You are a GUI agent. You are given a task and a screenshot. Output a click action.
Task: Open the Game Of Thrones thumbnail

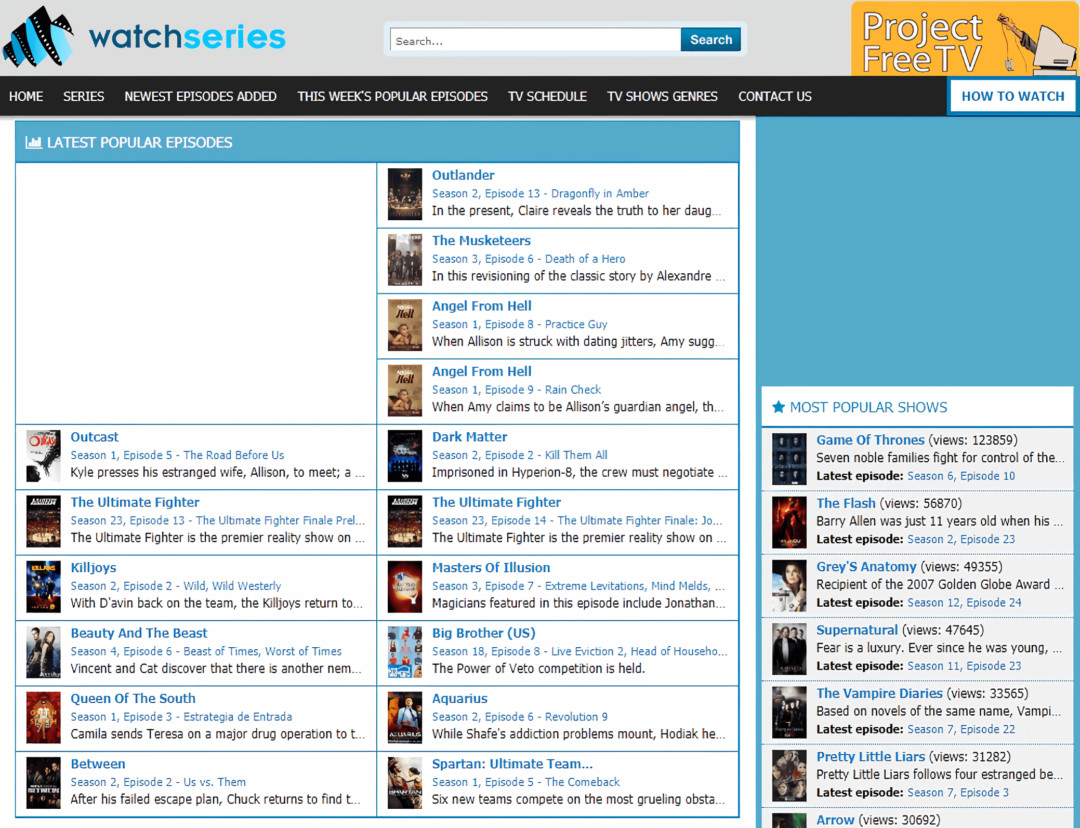coord(789,459)
